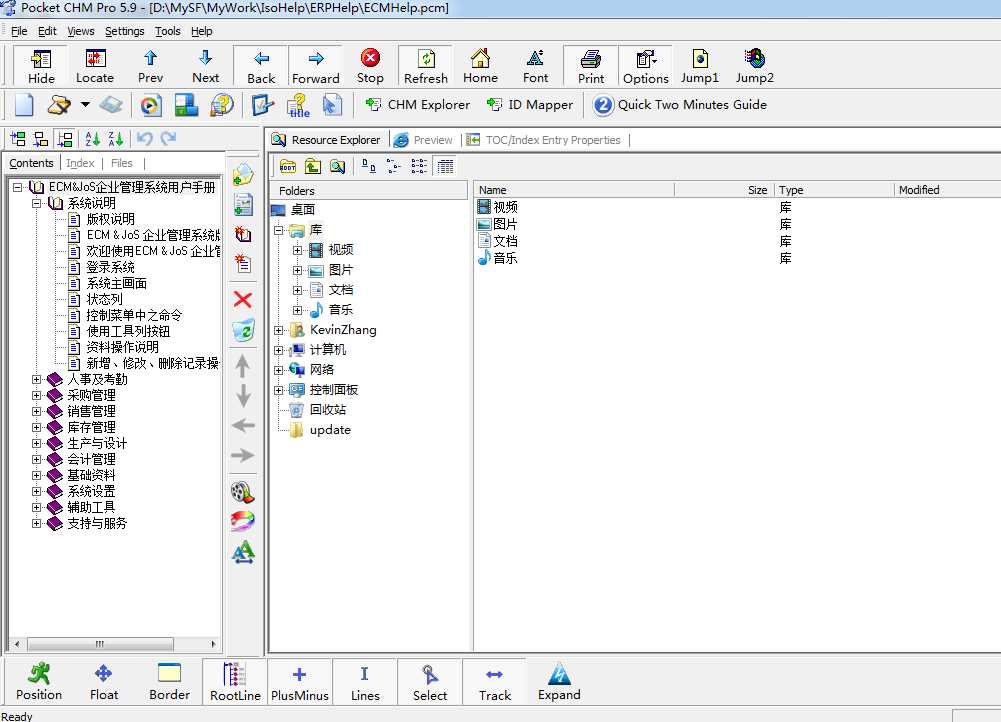Navigate Back in the viewer
This screenshot has height=722, width=1001.
pyautogui.click(x=261, y=66)
